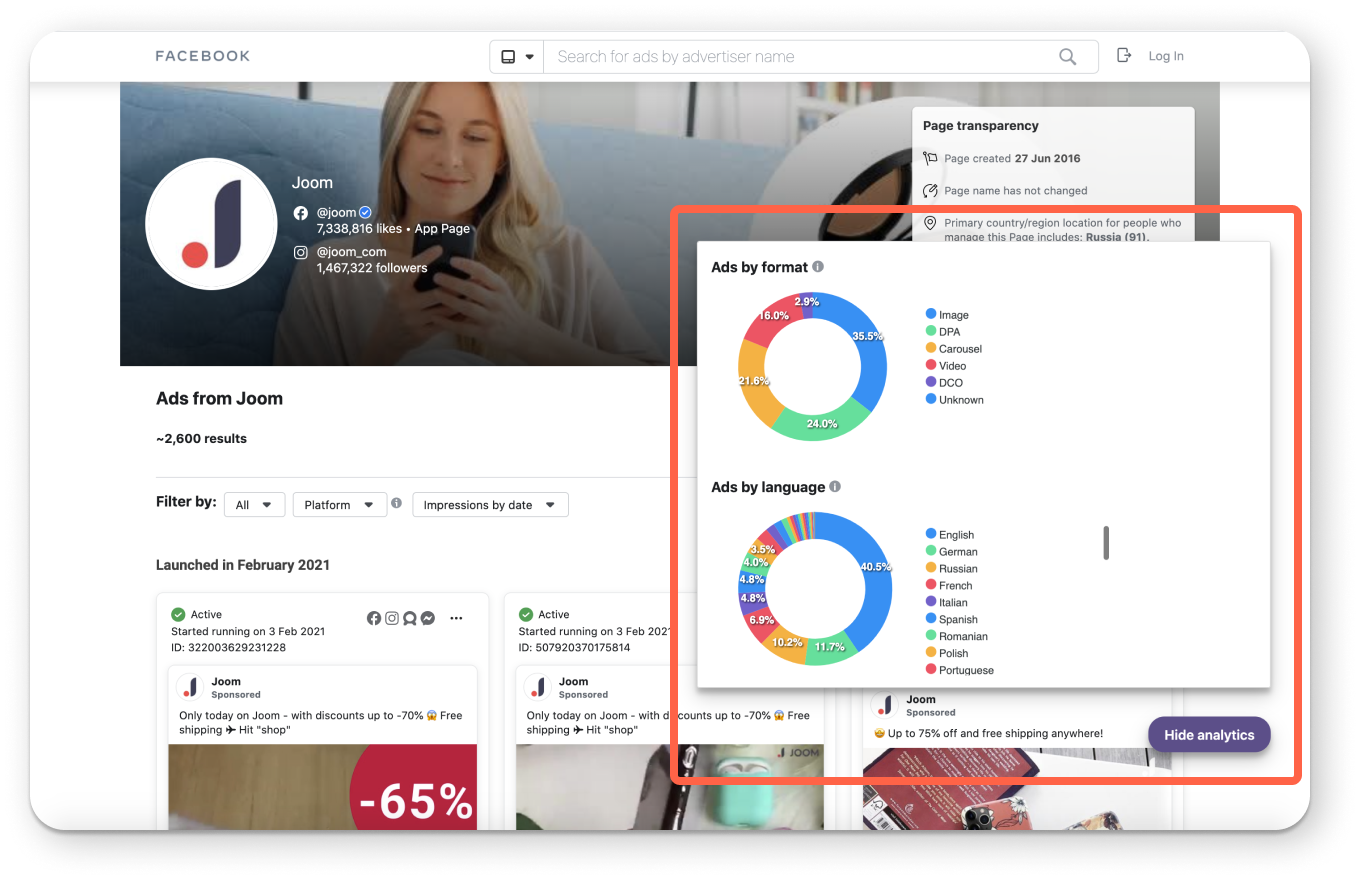Click Joom name in first sponsored post
This screenshot has width=1360, height=880.
pos(226,682)
